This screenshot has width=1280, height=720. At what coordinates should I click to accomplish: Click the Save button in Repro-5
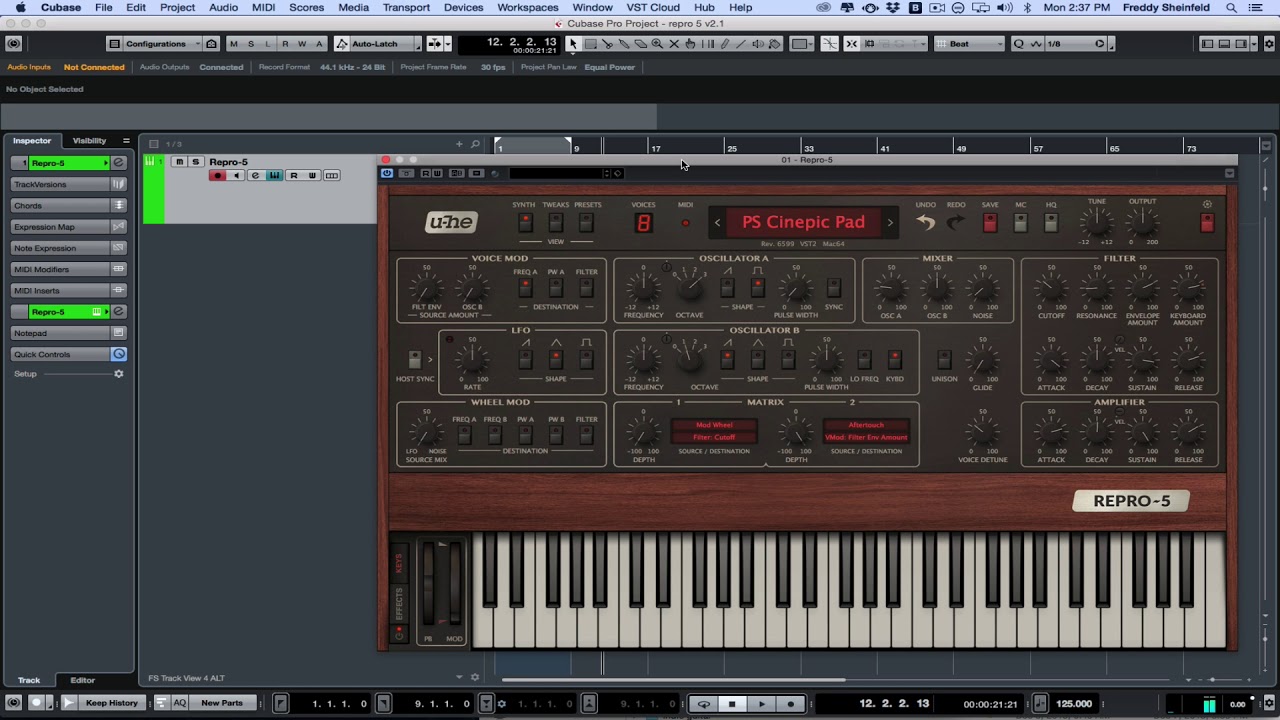pyautogui.click(x=989, y=224)
